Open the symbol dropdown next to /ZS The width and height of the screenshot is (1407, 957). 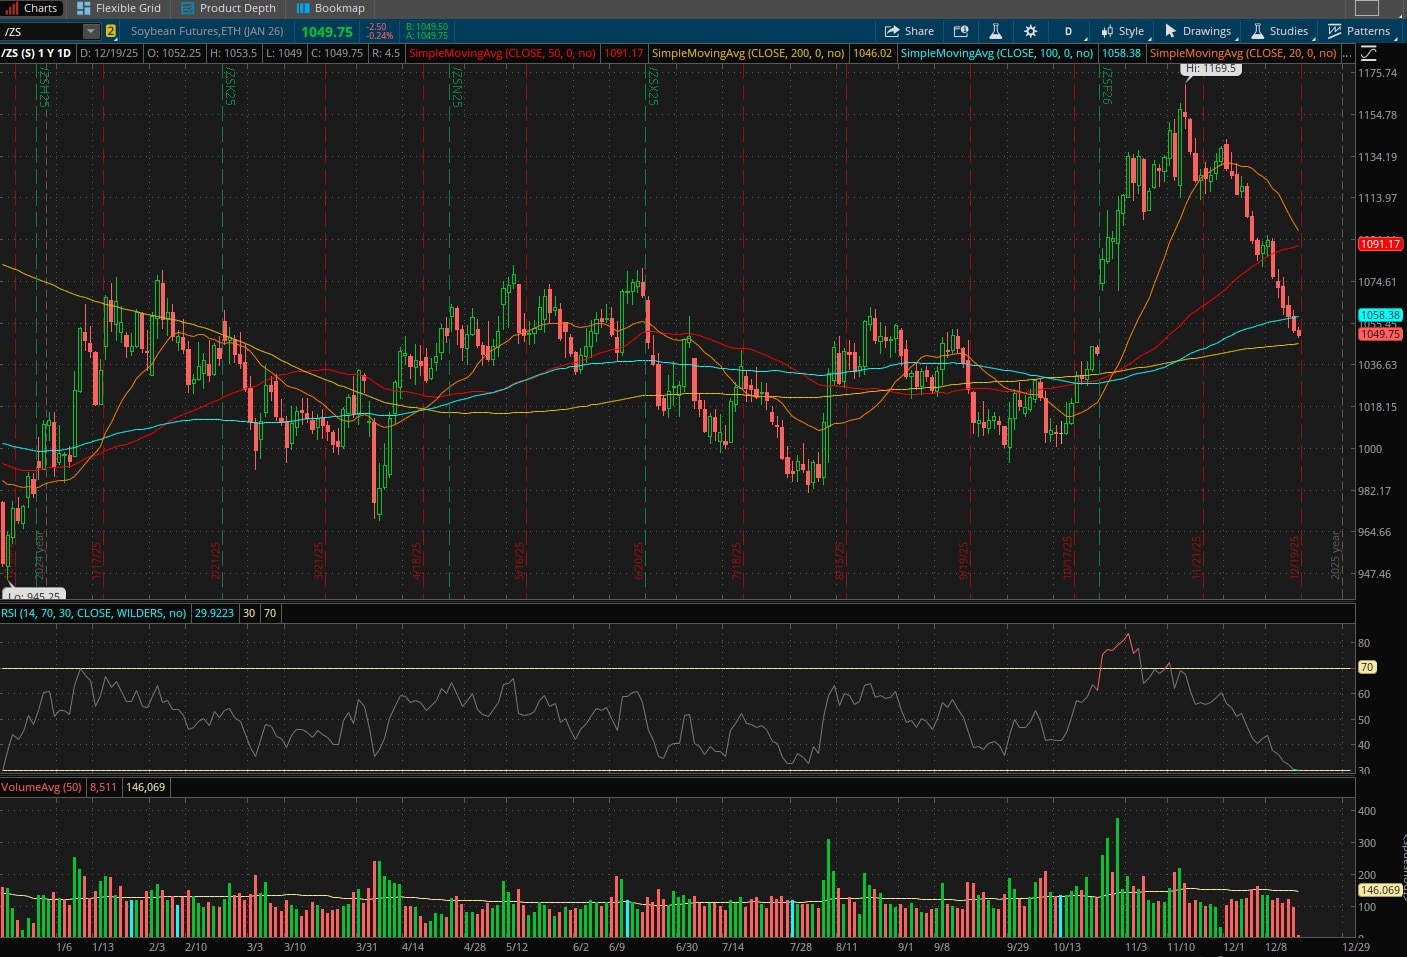pyautogui.click(x=91, y=31)
